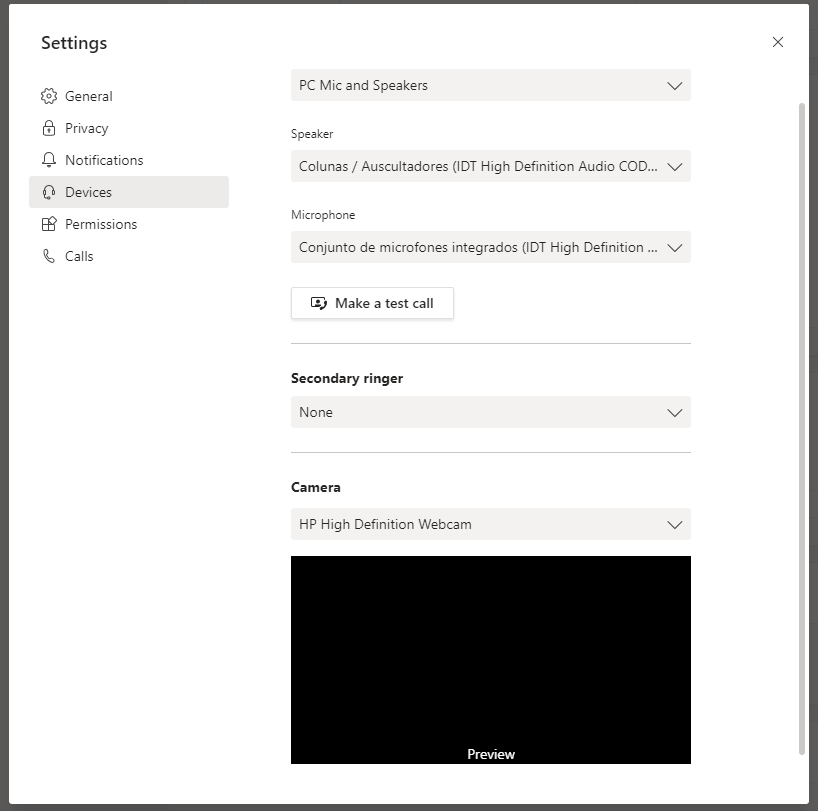Close the Settings dialog
This screenshot has height=811, width=818.
click(x=777, y=42)
